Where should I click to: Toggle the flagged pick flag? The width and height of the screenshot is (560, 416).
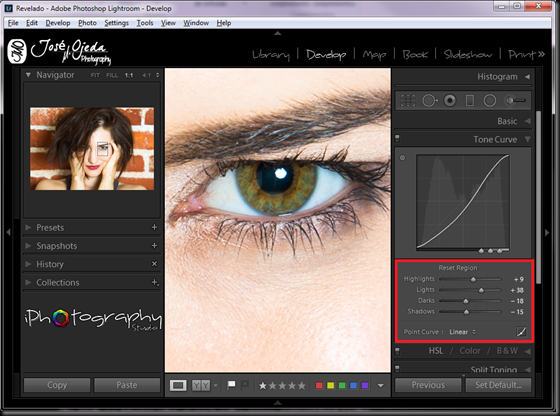coord(231,385)
